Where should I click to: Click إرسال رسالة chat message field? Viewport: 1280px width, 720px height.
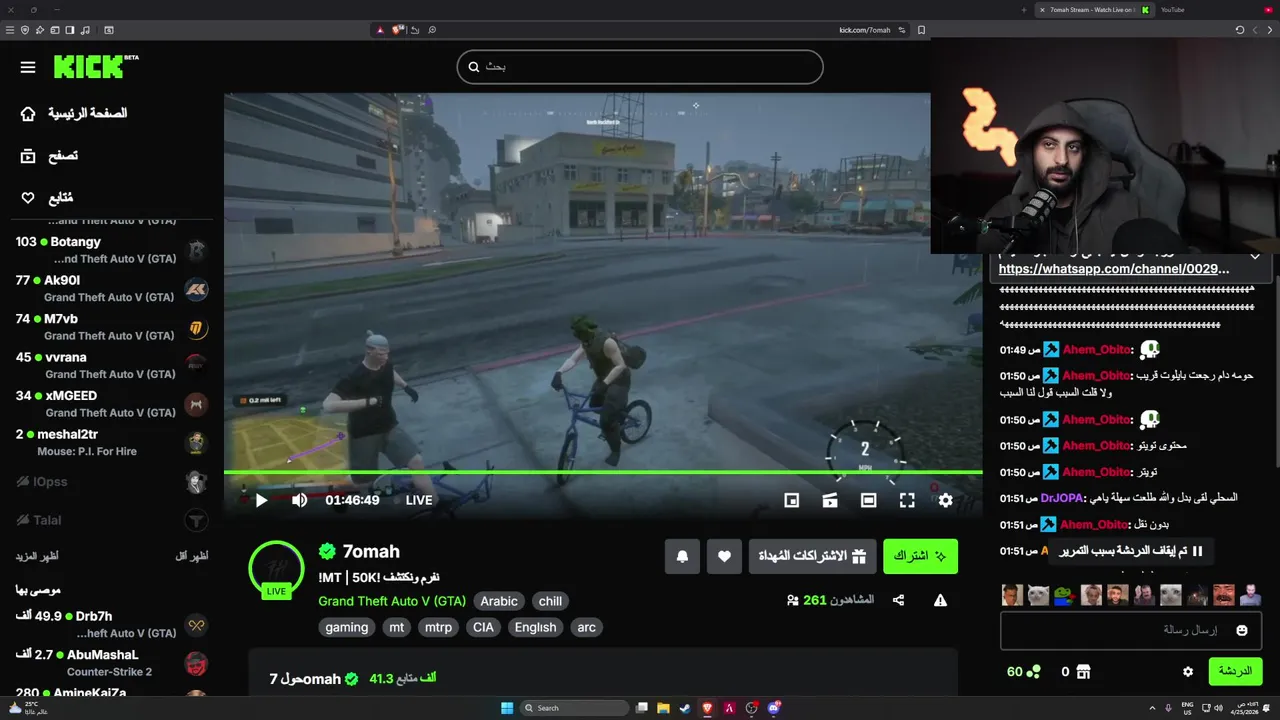(x=1129, y=630)
